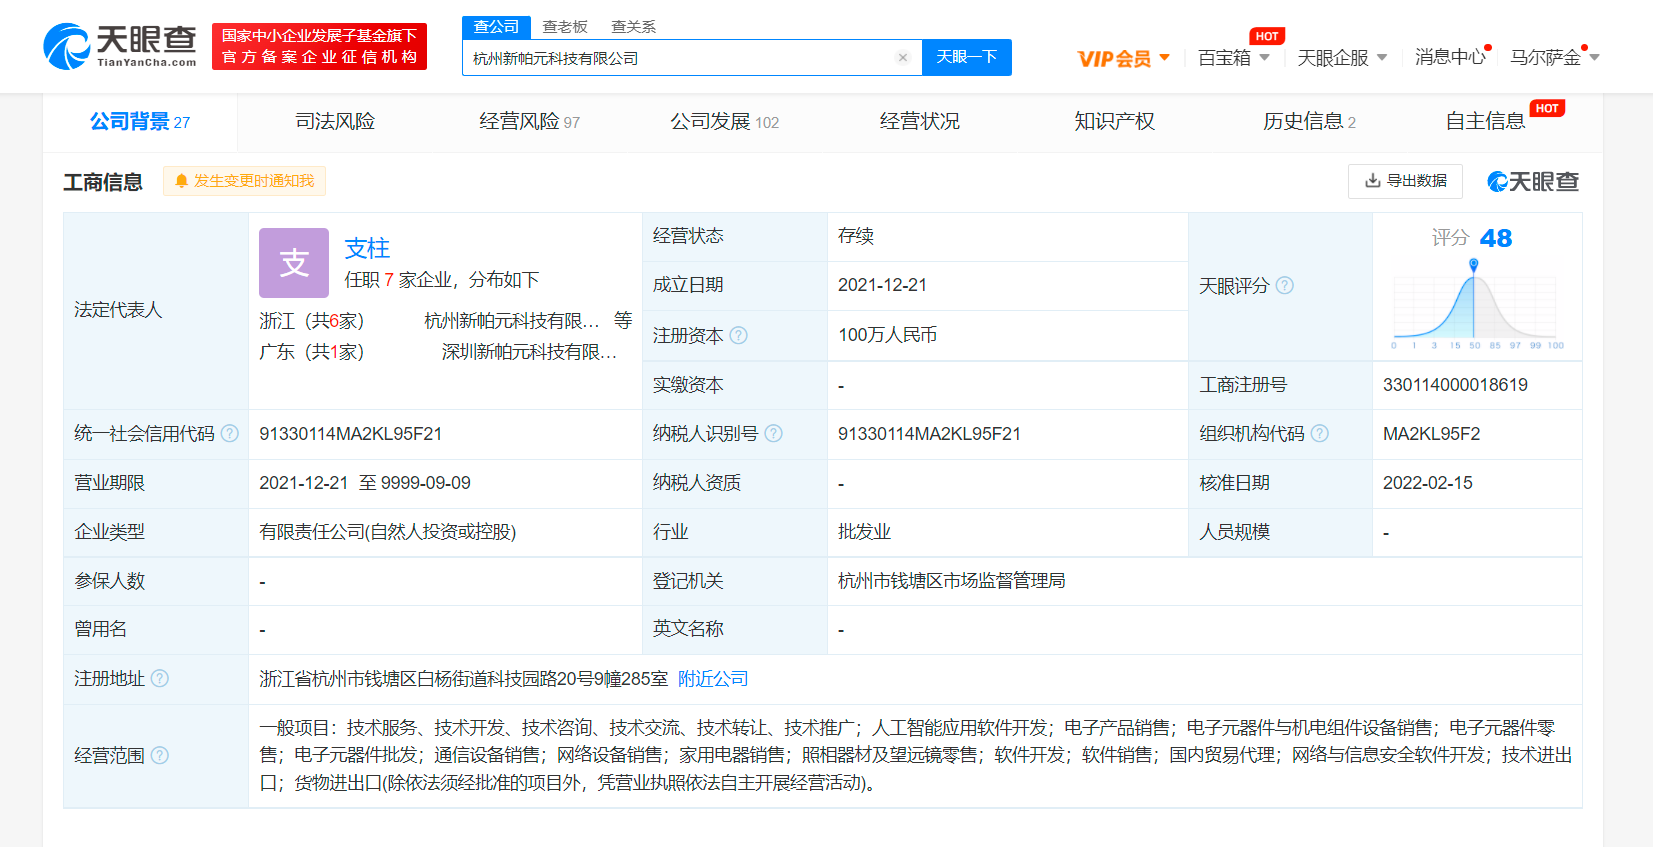
Task: Click help icon next to 注册地址
Action: 160,679
